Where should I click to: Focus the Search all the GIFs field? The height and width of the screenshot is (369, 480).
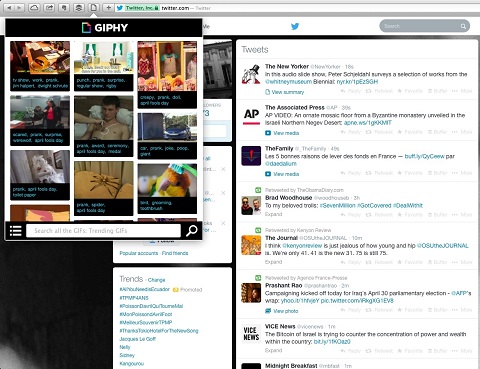tap(103, 231)
